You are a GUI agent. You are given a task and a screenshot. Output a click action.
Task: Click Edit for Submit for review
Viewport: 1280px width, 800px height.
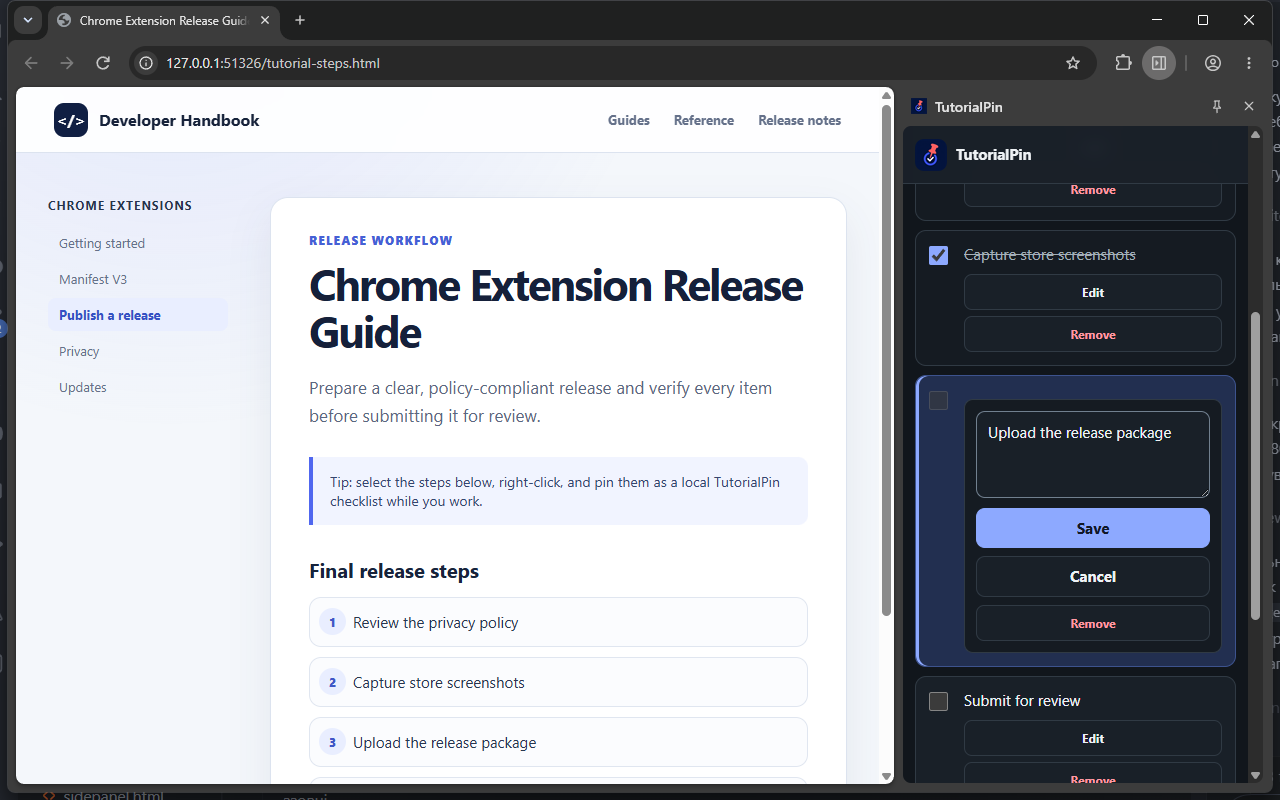click(x=1093, y=738)
